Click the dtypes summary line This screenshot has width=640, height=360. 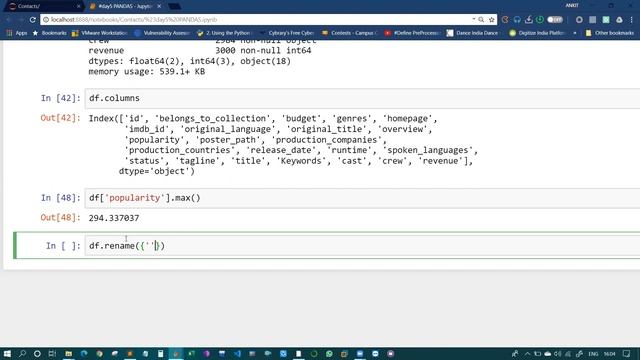pos(189,61)
